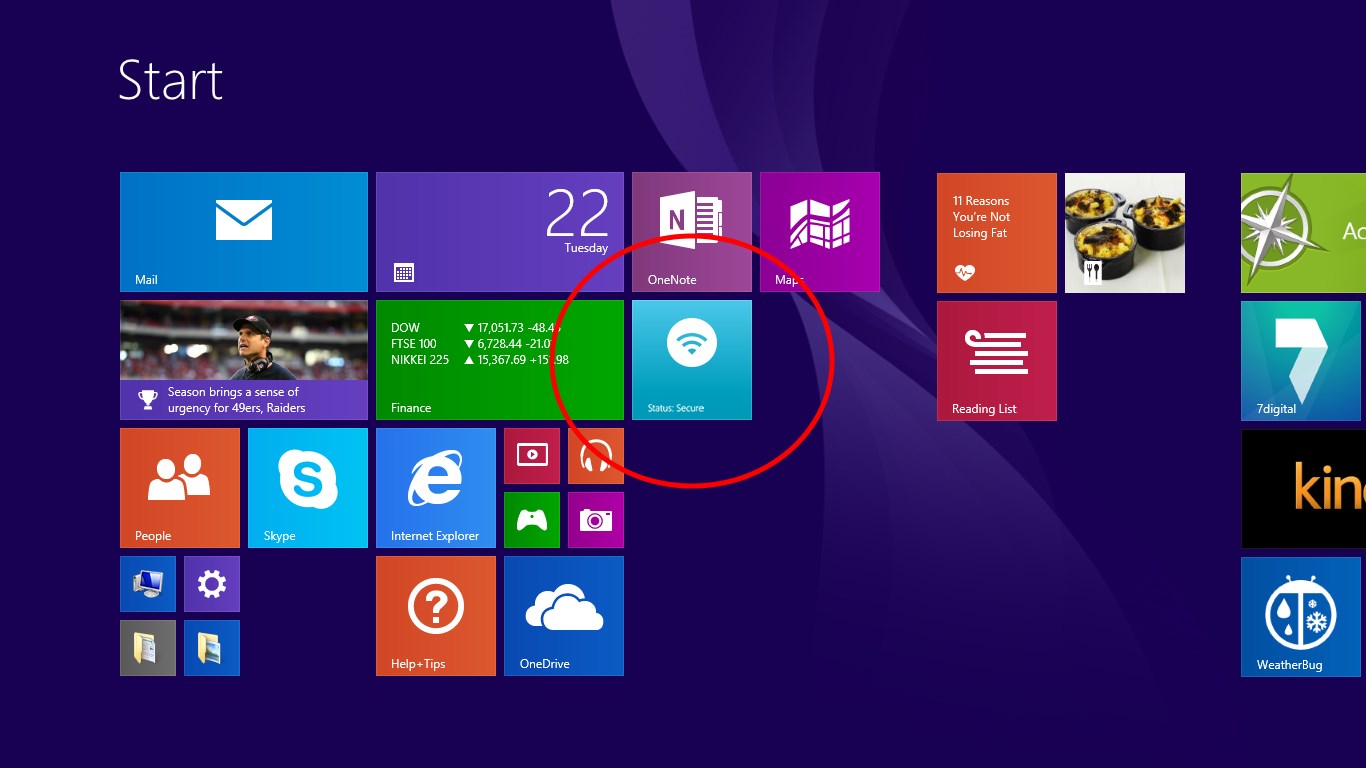The image size is (1366, 768).
Task: Open the 7digital music tile
Action: [1300, 360]
